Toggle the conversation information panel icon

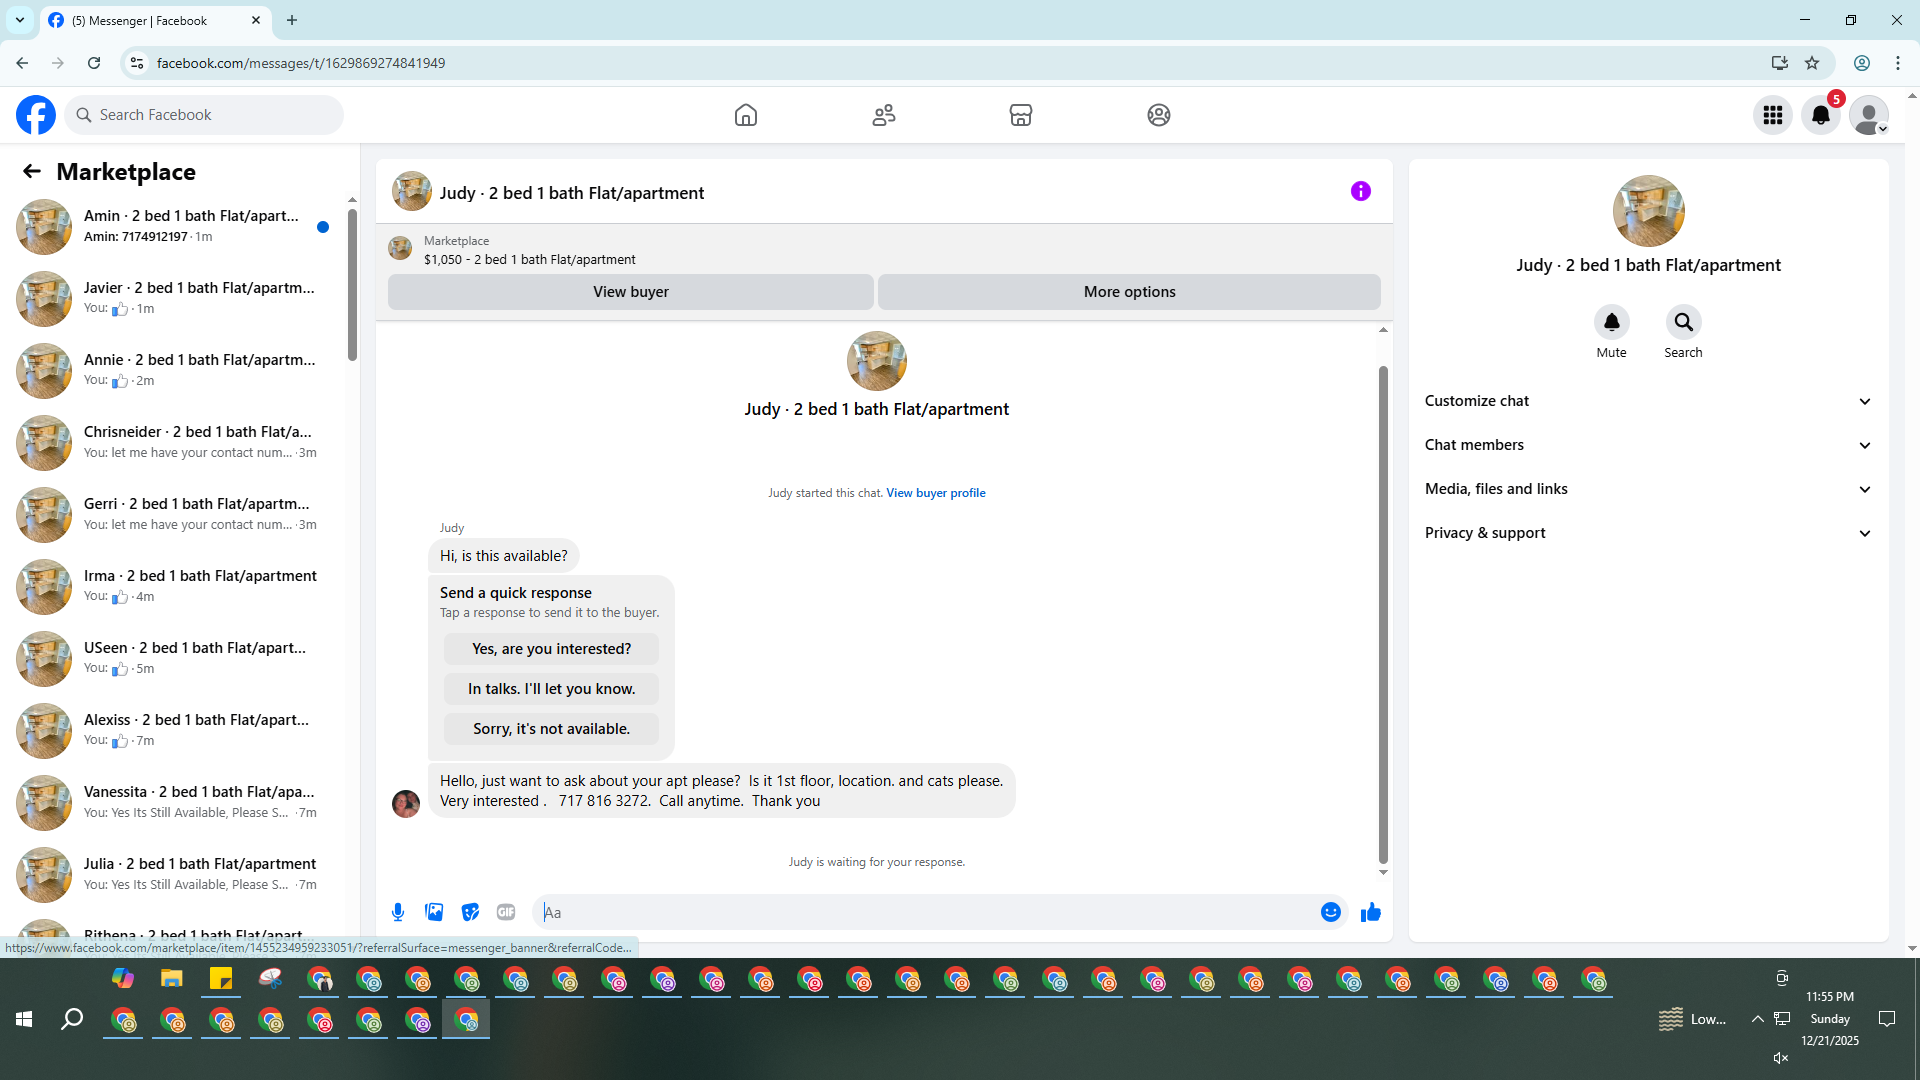[1360, 191]
